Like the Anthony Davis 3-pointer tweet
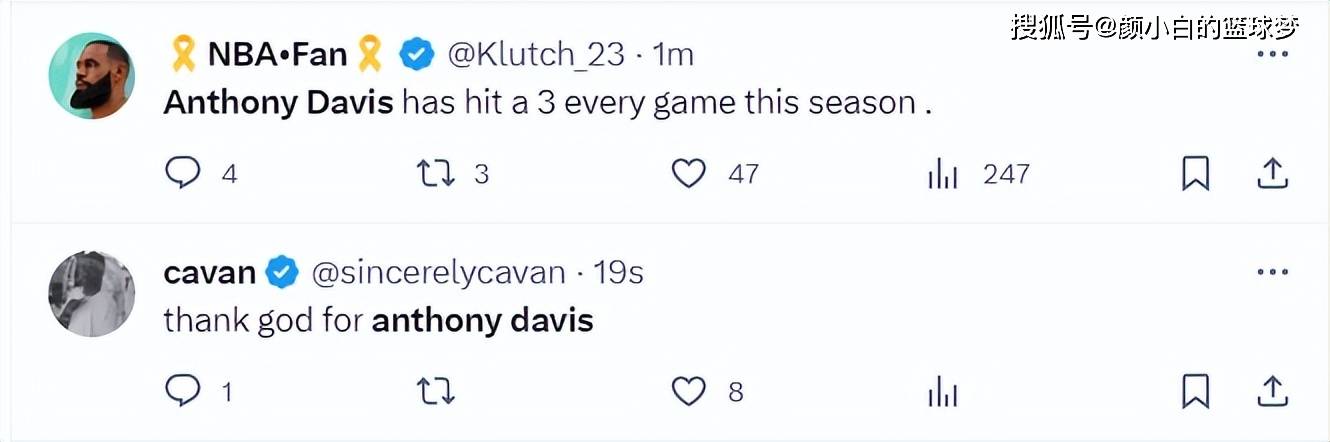The width and height of the screenshot is (1330, 442). coord(688,174)
